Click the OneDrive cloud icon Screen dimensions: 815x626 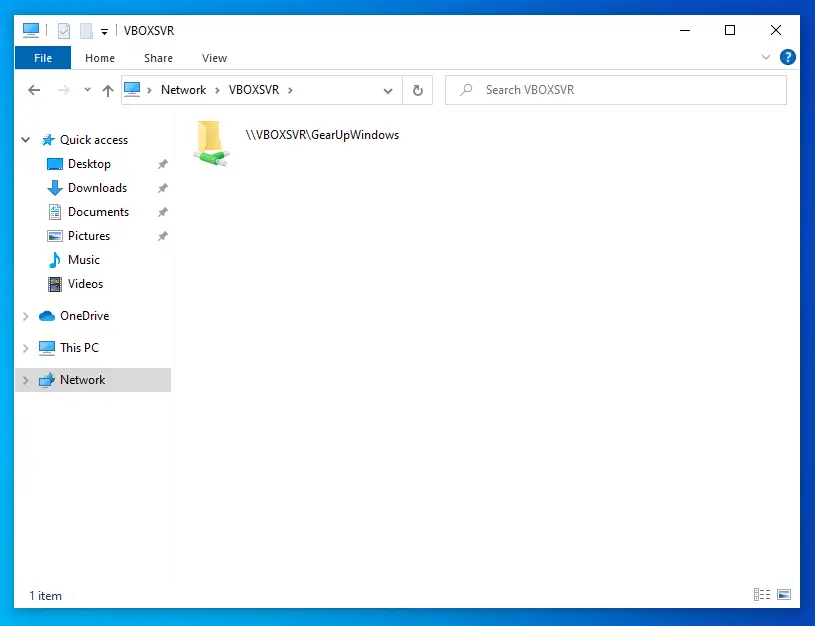tap(47, 316)
